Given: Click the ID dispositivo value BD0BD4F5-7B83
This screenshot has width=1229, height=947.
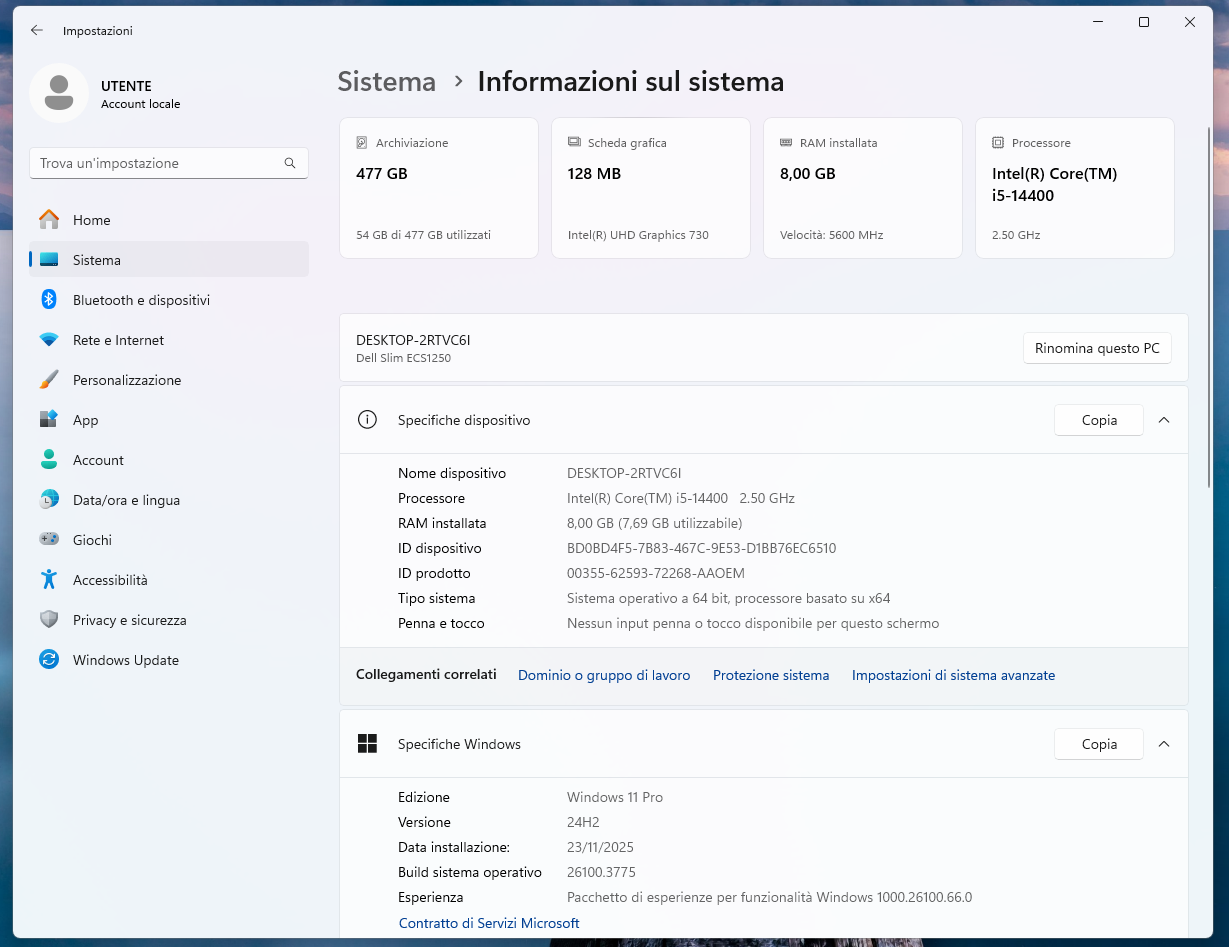Looking at the screenshot, I should tap(701, 548).
